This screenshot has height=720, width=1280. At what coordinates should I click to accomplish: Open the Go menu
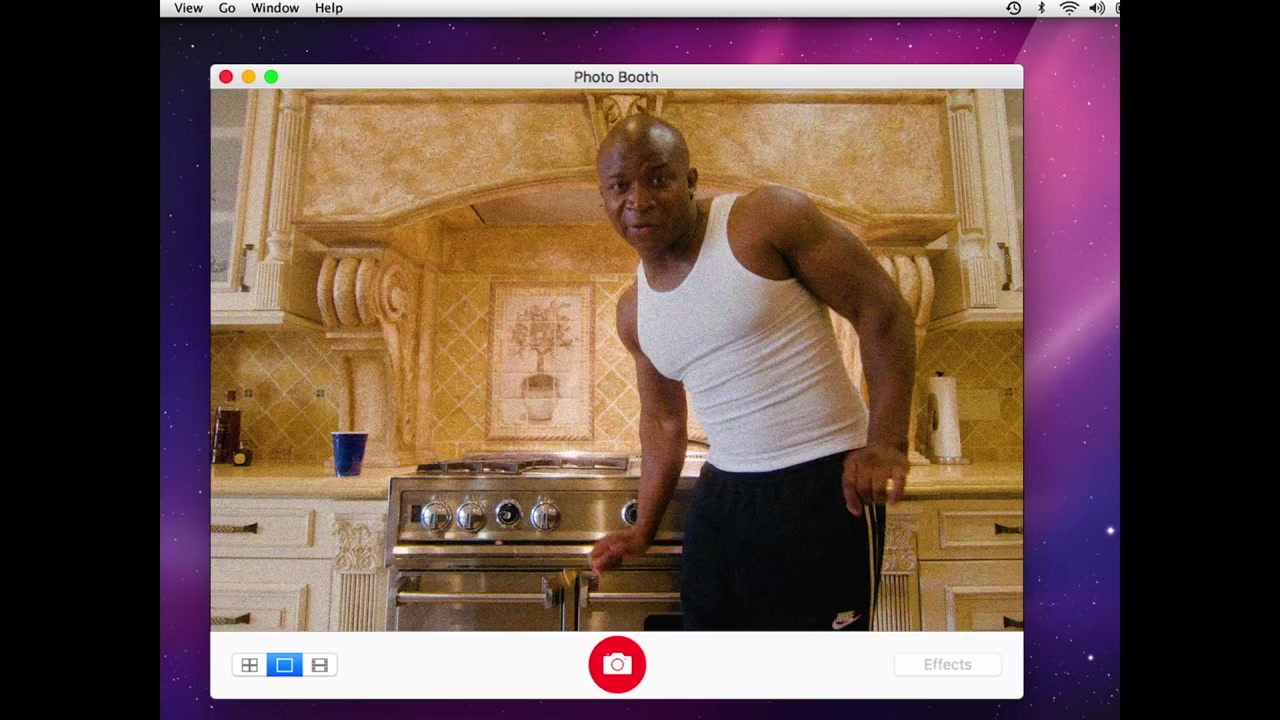coord(227,8)
